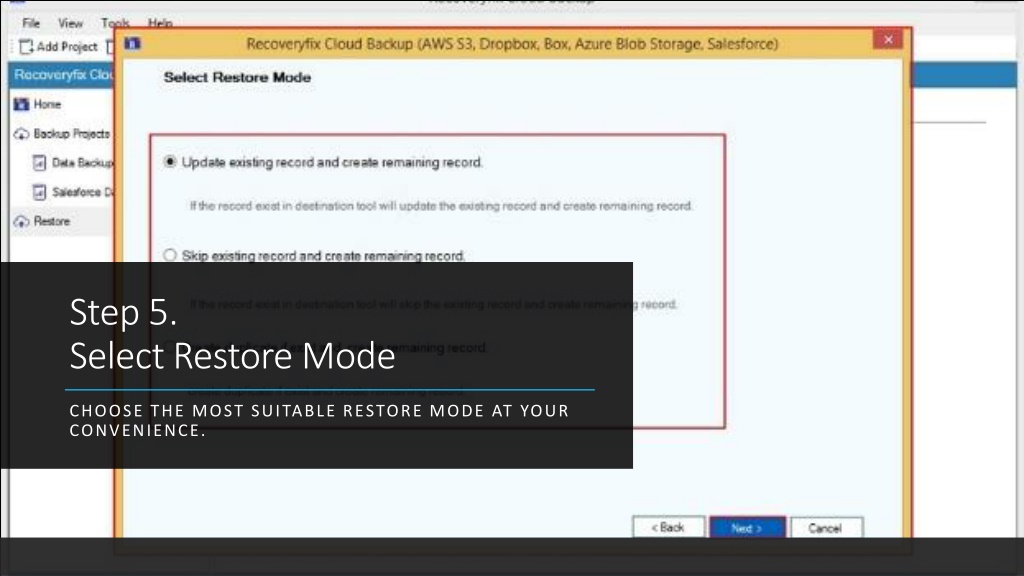
Task: Click the Add Project toolbar icon
Action: click(x=25, y=46)
